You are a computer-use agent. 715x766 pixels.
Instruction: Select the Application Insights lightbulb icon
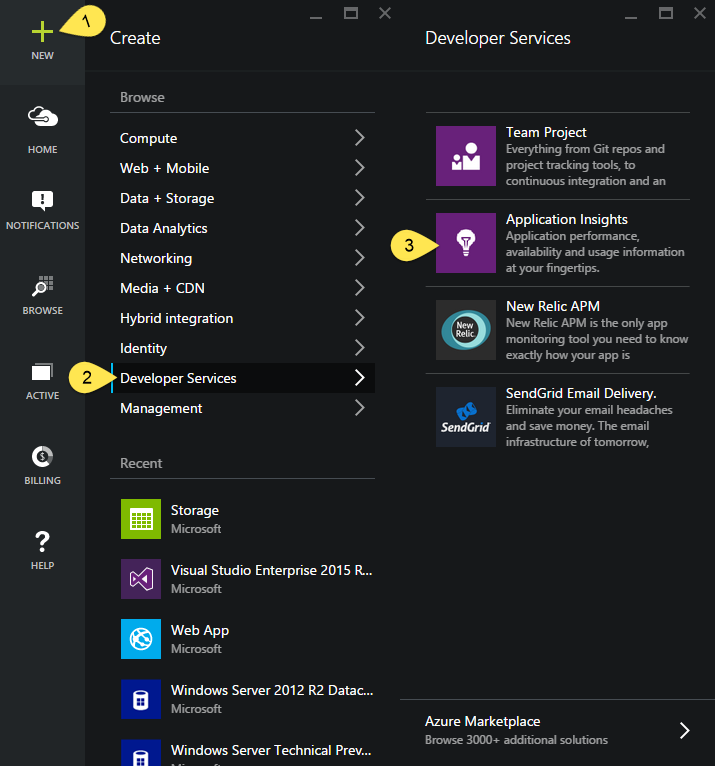tap(466, 243)
